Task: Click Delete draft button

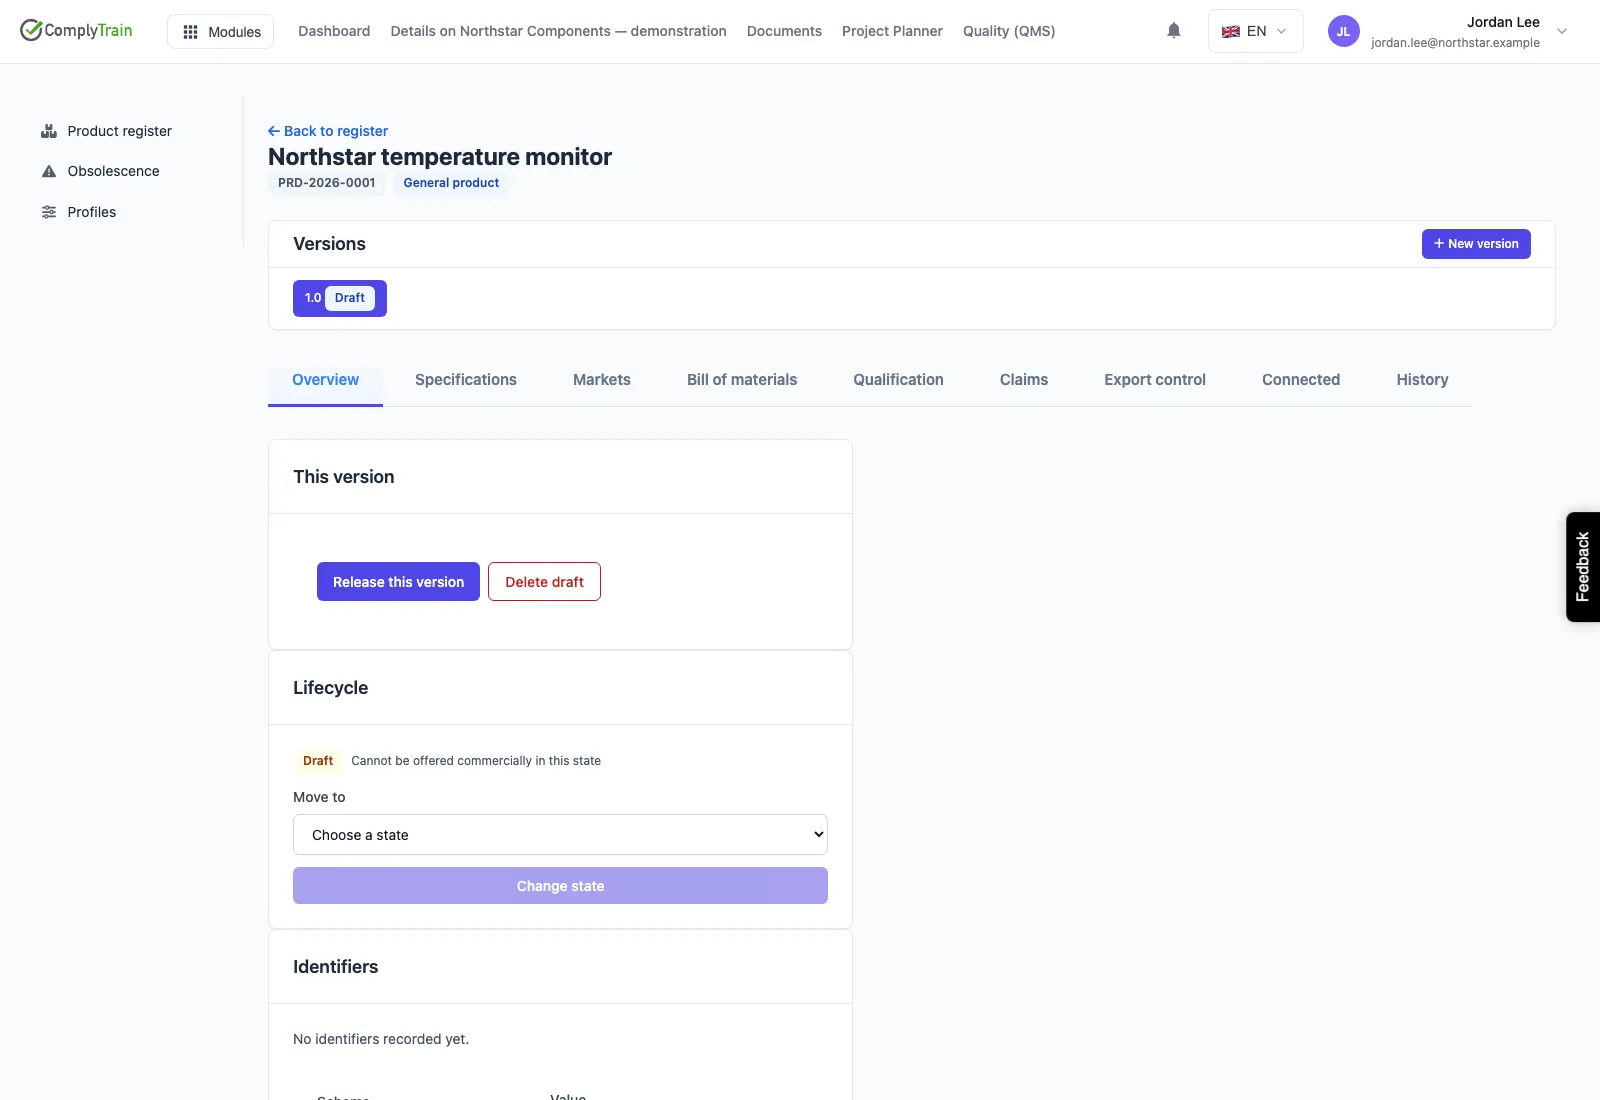Action: (x=544, y=582)
